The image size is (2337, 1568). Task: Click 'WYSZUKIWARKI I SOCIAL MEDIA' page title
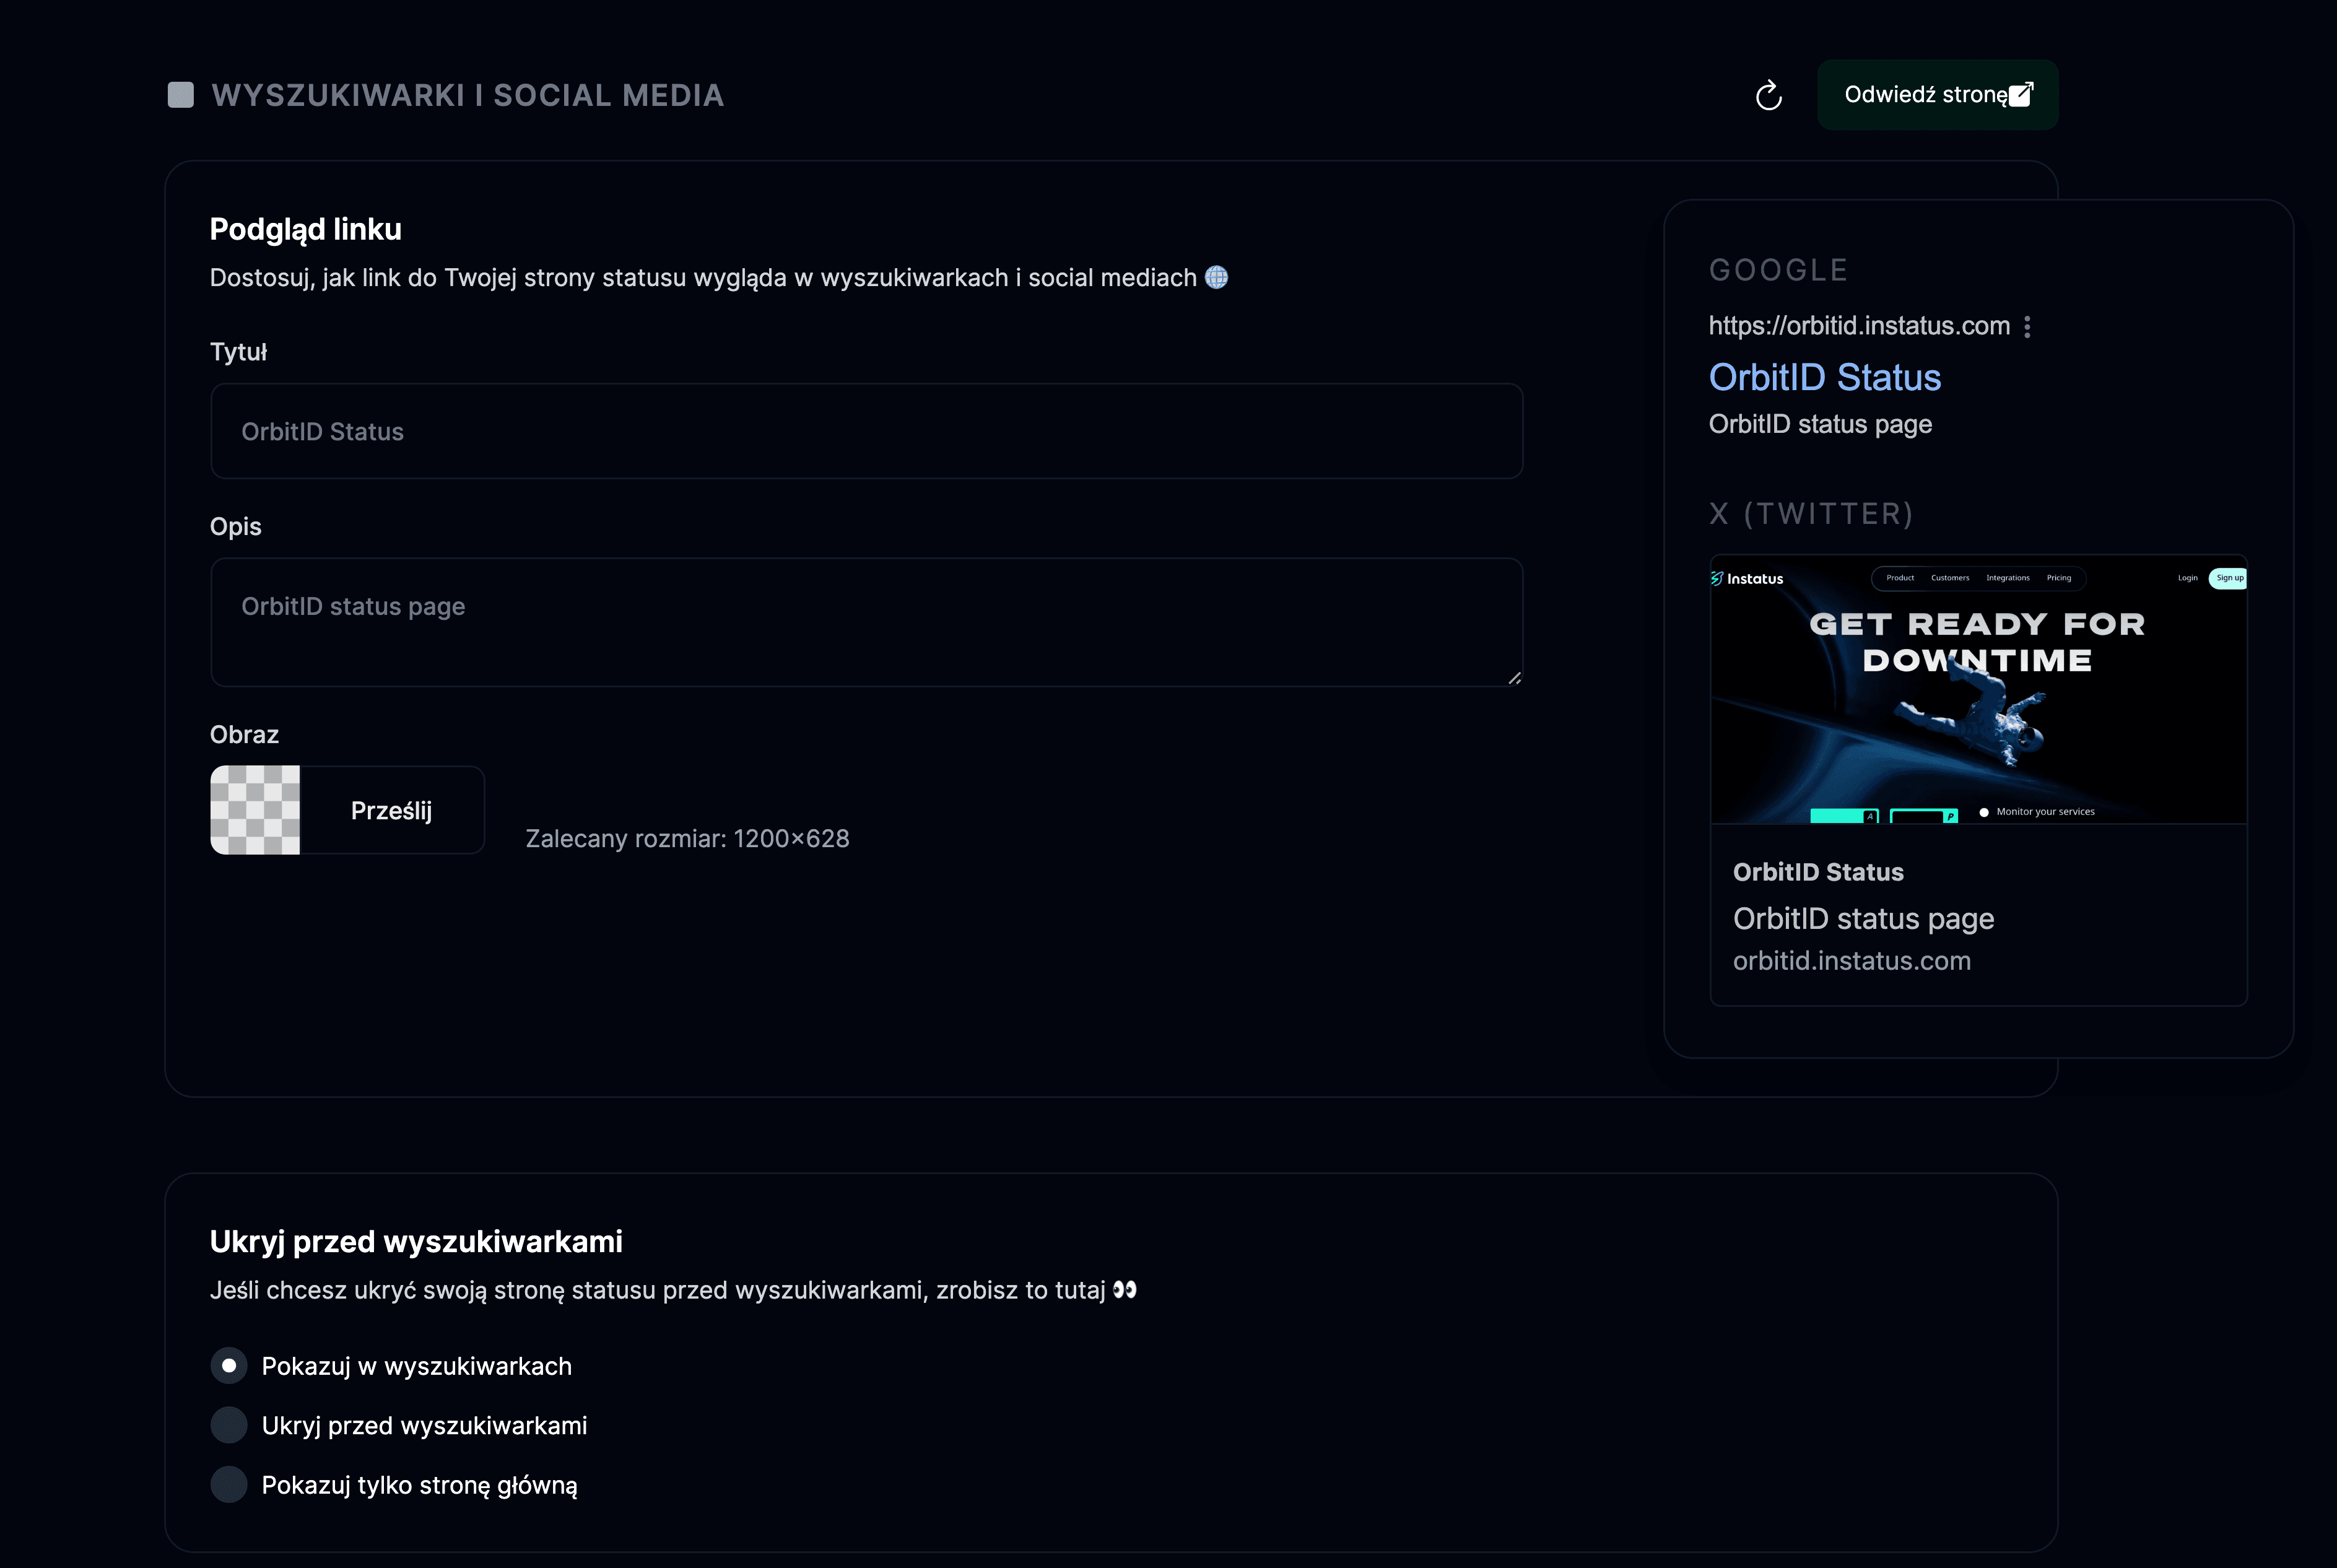coord(468,95)
